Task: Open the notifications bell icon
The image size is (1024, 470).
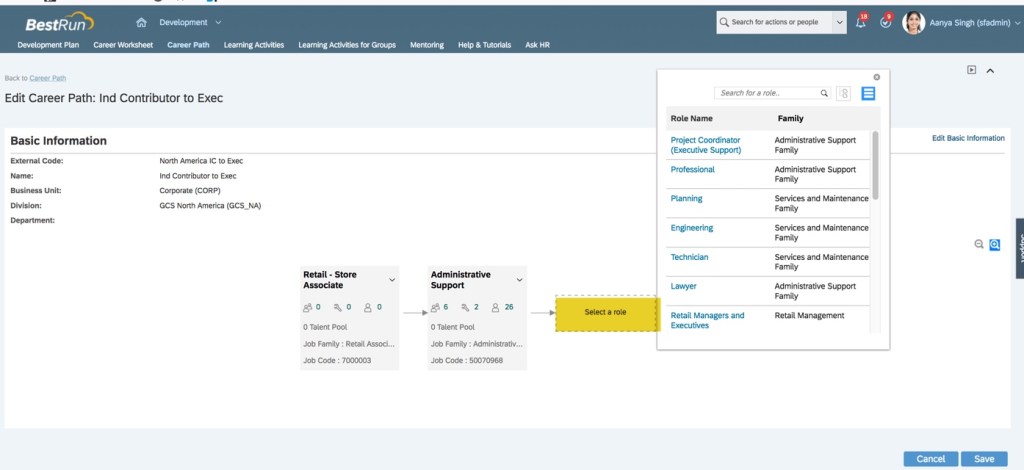Action: tap(860, 22)
